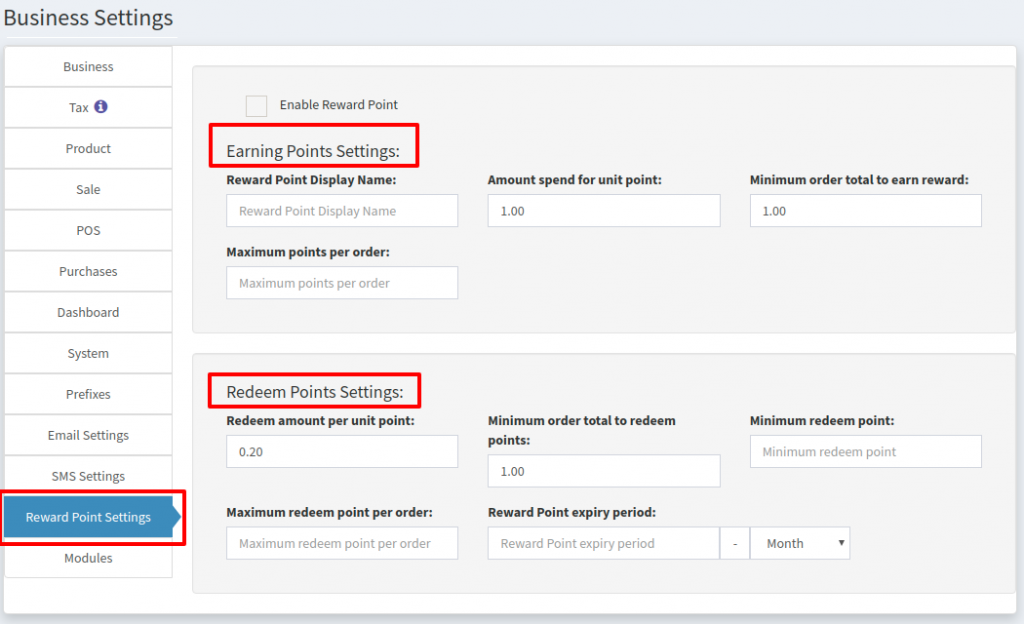Click the Reward Point Display Name field

pos(342,211)
